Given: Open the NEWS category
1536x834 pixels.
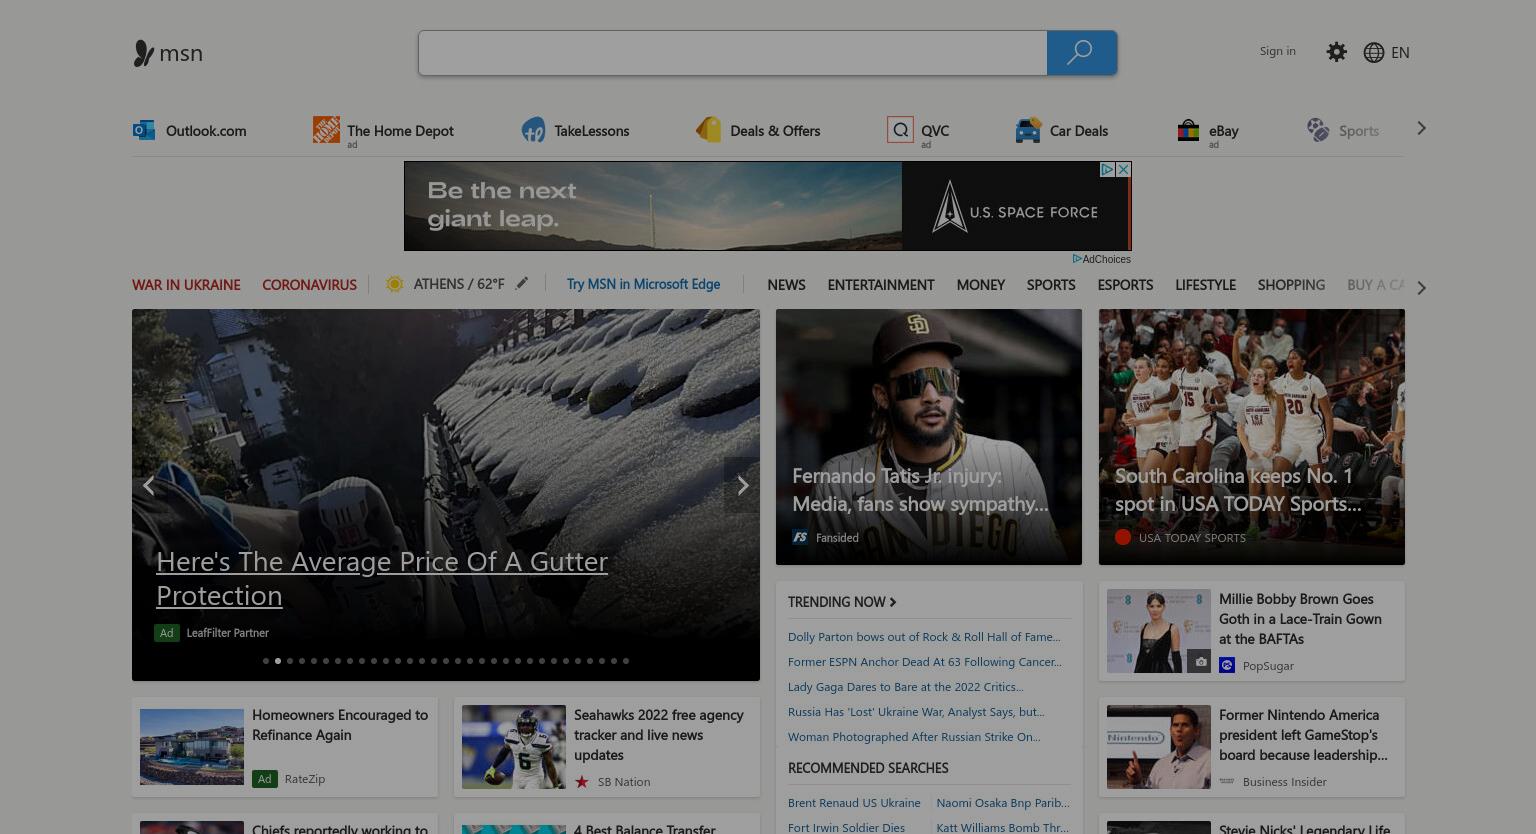Looking at the screenshot, I should tap(786, 284).
